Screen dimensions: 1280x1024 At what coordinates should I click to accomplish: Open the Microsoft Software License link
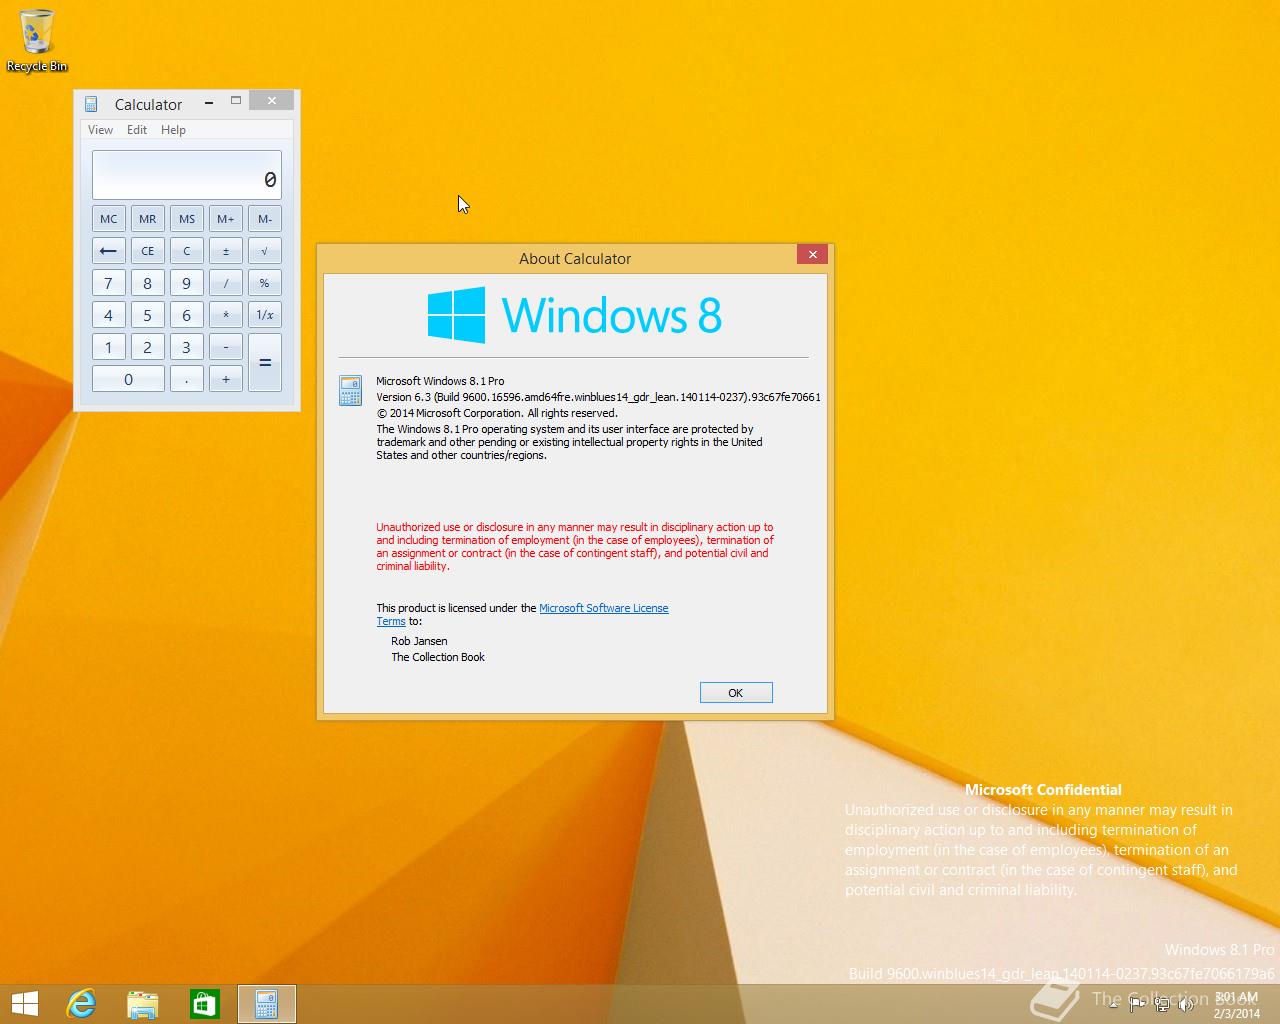603,608
